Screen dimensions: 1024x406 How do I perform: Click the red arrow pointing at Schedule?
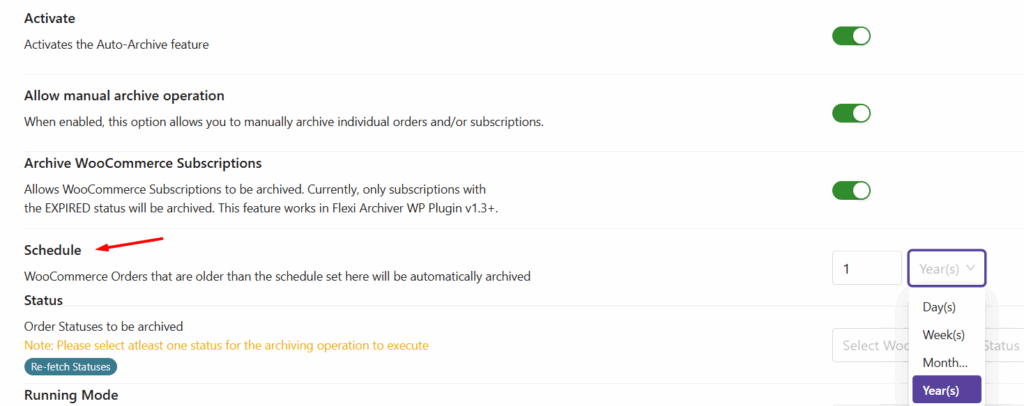pos(130,244)
